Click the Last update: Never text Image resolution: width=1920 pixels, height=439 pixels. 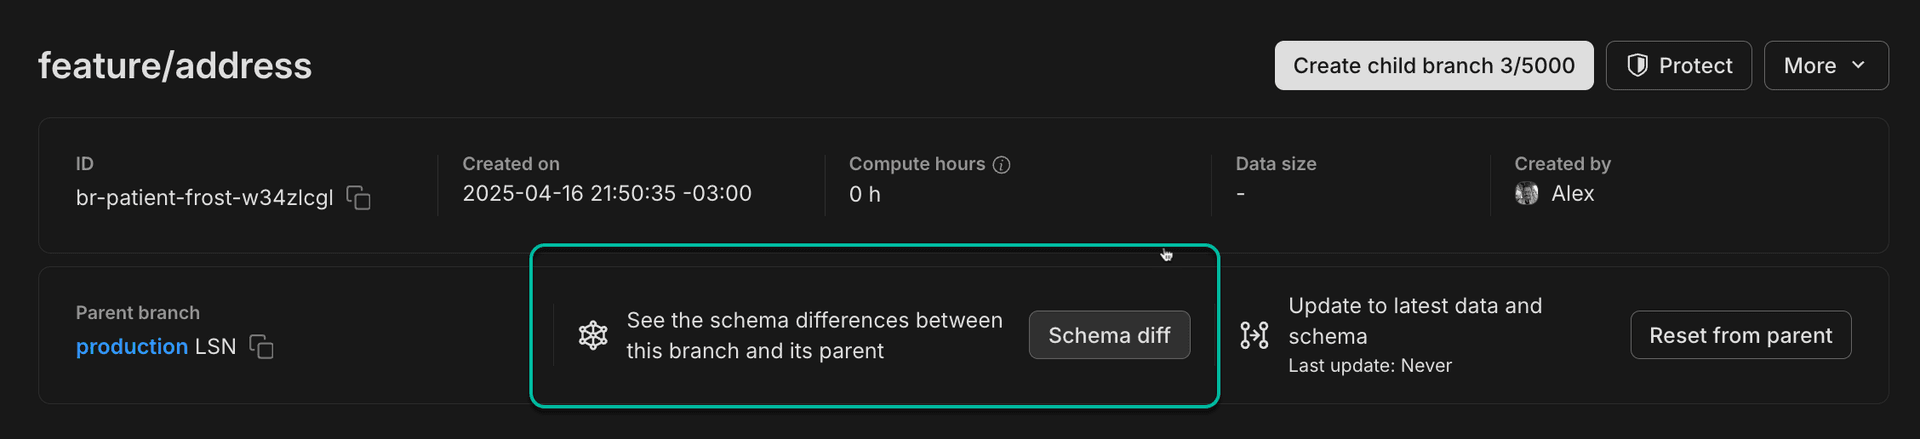point(1369,366)
